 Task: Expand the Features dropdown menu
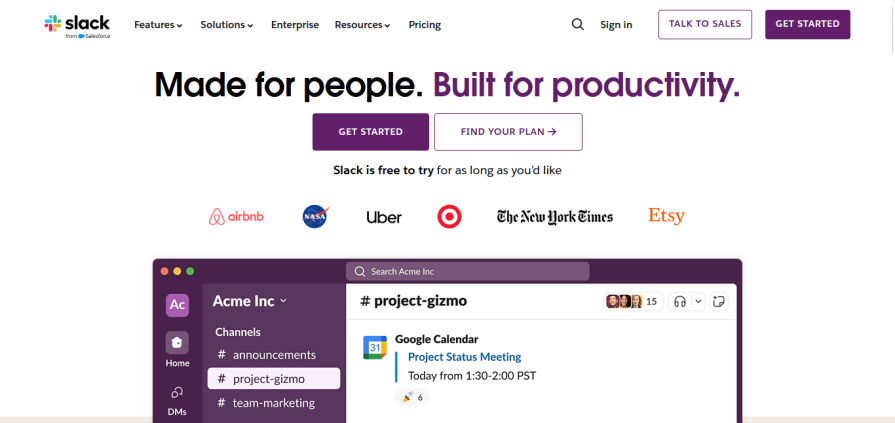[x=158, y=25]
